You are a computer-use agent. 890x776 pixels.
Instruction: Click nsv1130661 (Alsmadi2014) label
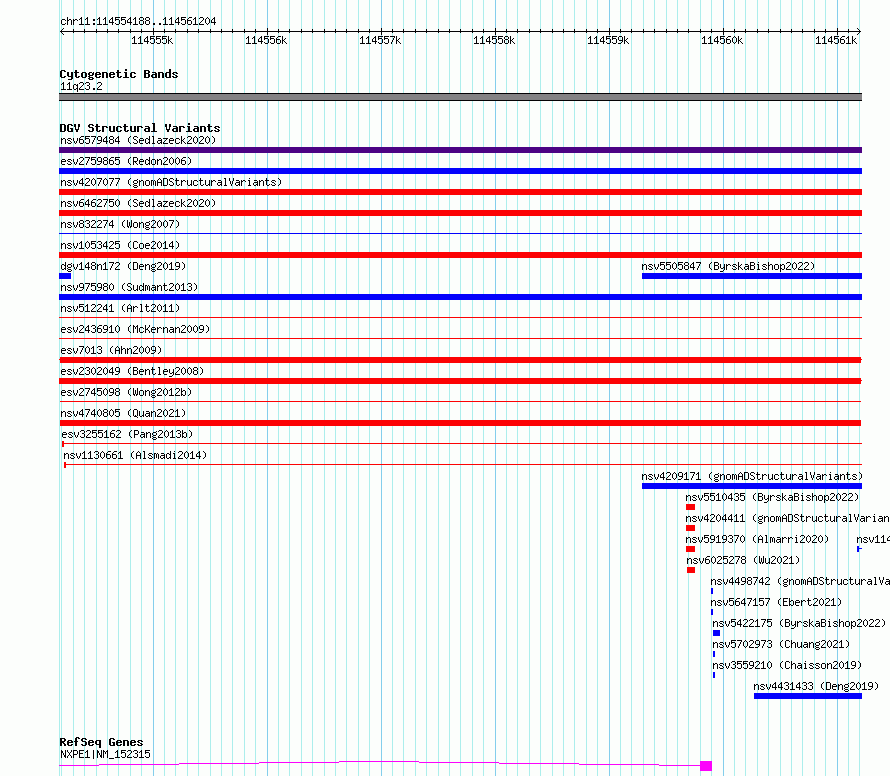tap(135, 455)
